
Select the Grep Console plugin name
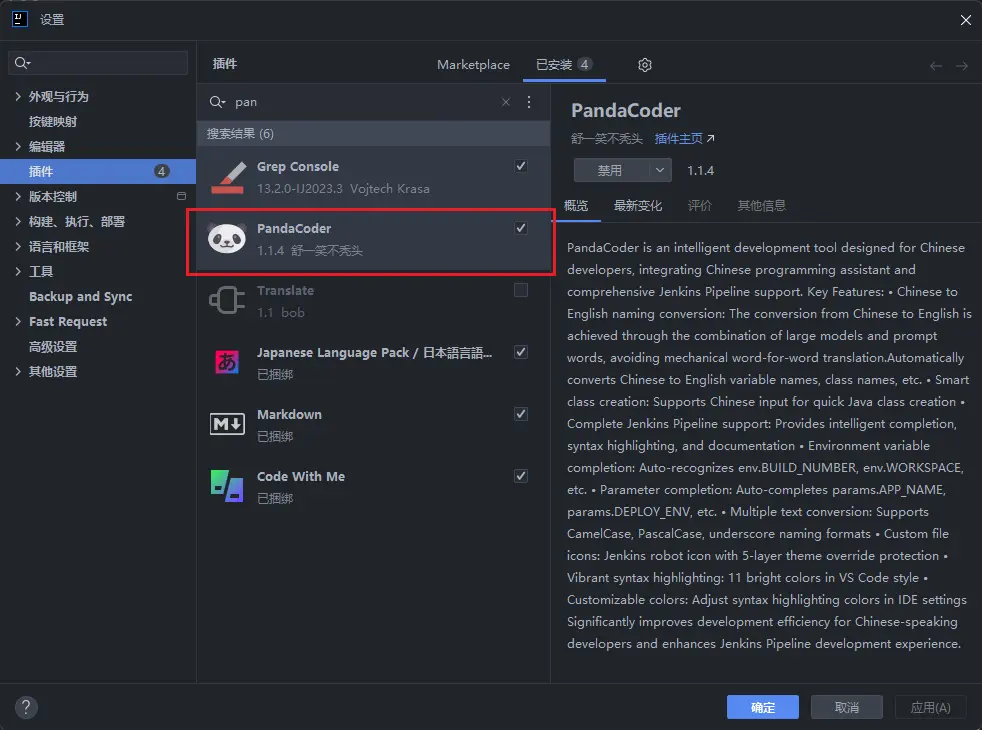298,167
